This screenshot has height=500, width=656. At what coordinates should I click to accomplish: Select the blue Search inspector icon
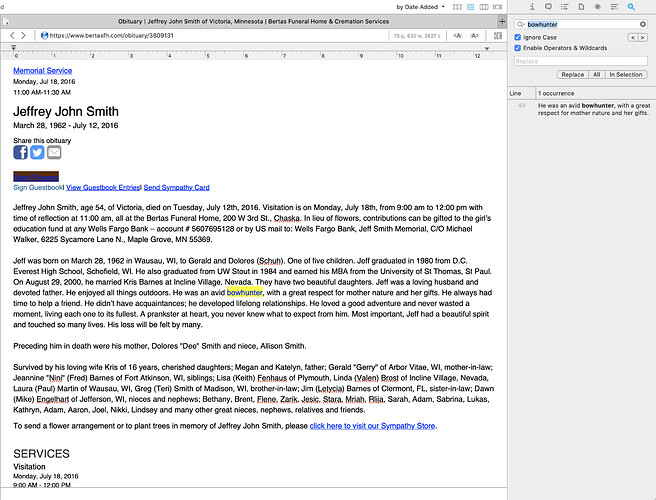631,7
